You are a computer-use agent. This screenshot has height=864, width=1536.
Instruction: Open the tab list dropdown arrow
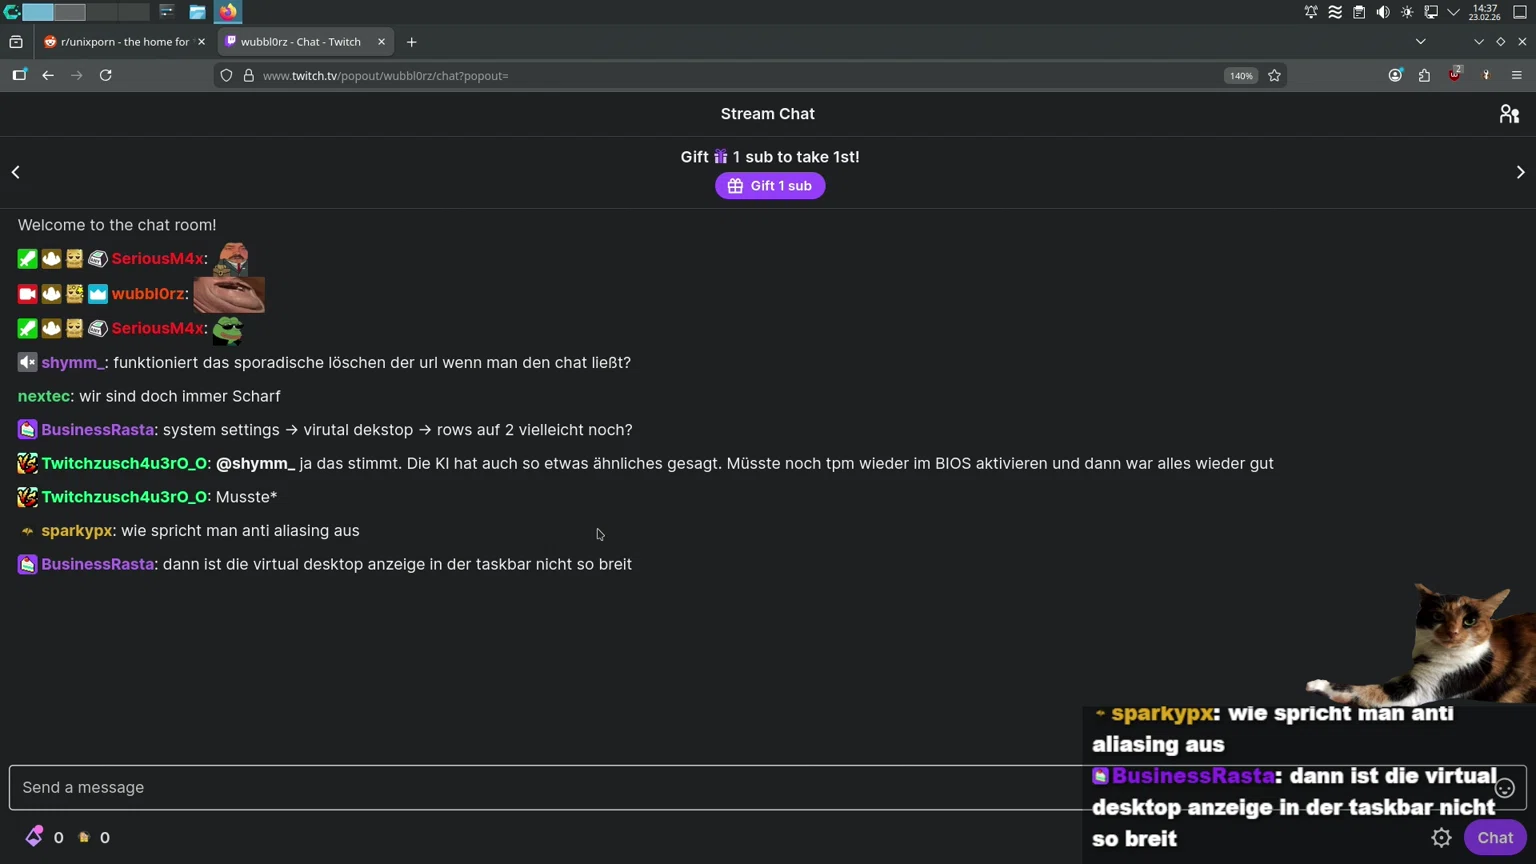click(x=1421, y=41)
